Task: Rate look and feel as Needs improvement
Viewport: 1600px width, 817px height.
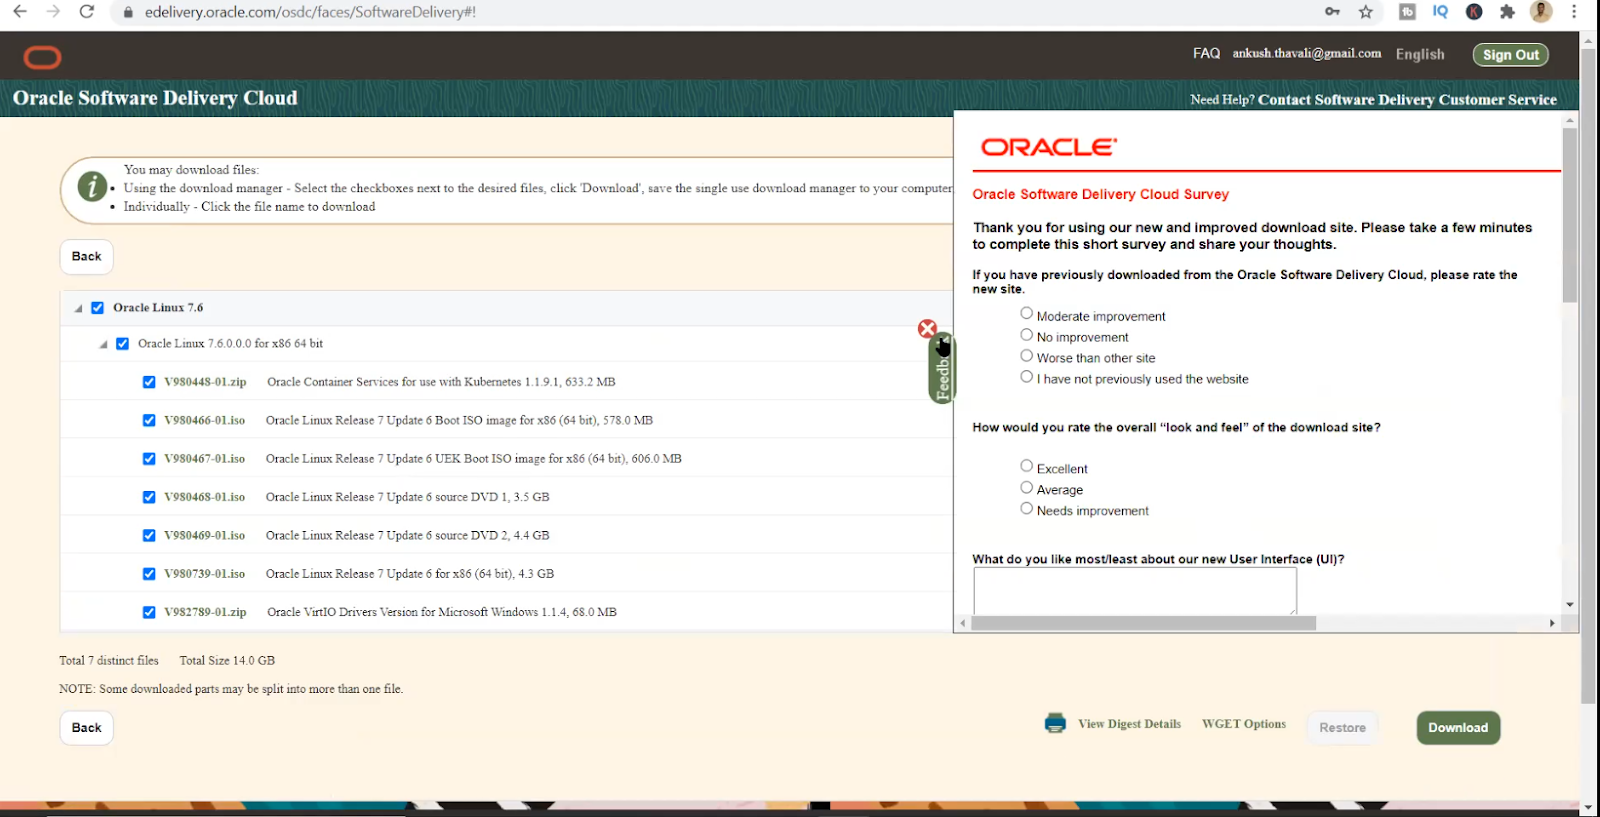Action: point(1026,509)
